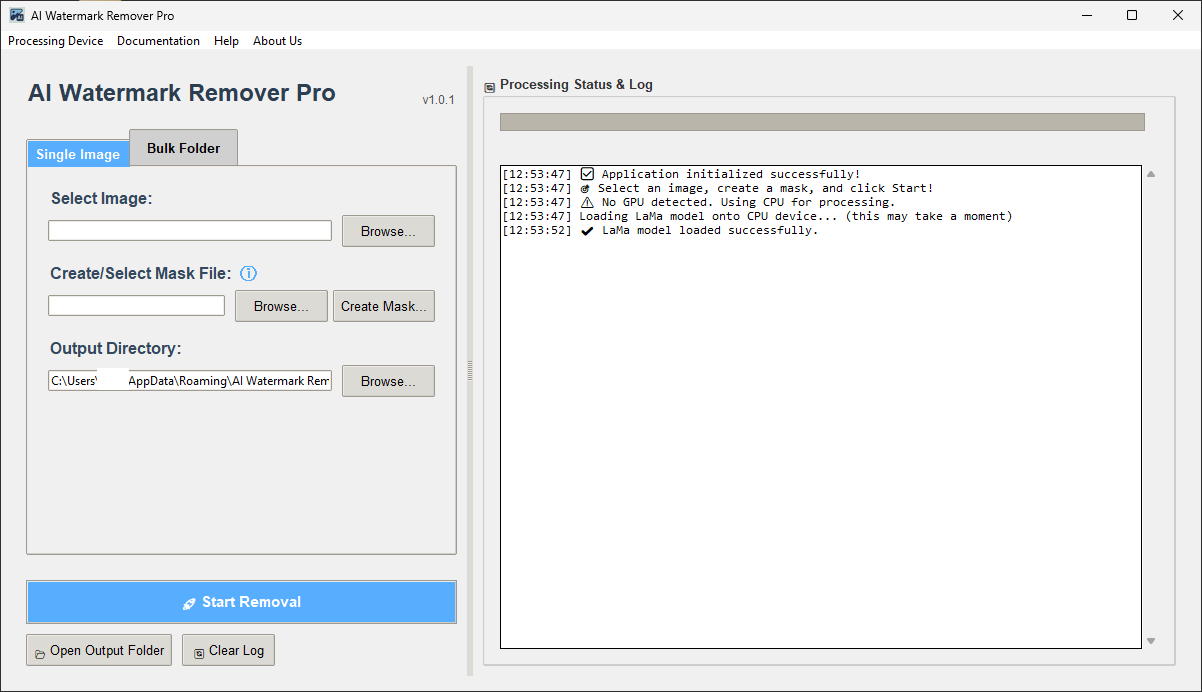
Task: Browse for the output directory
Action: point(388,381)
